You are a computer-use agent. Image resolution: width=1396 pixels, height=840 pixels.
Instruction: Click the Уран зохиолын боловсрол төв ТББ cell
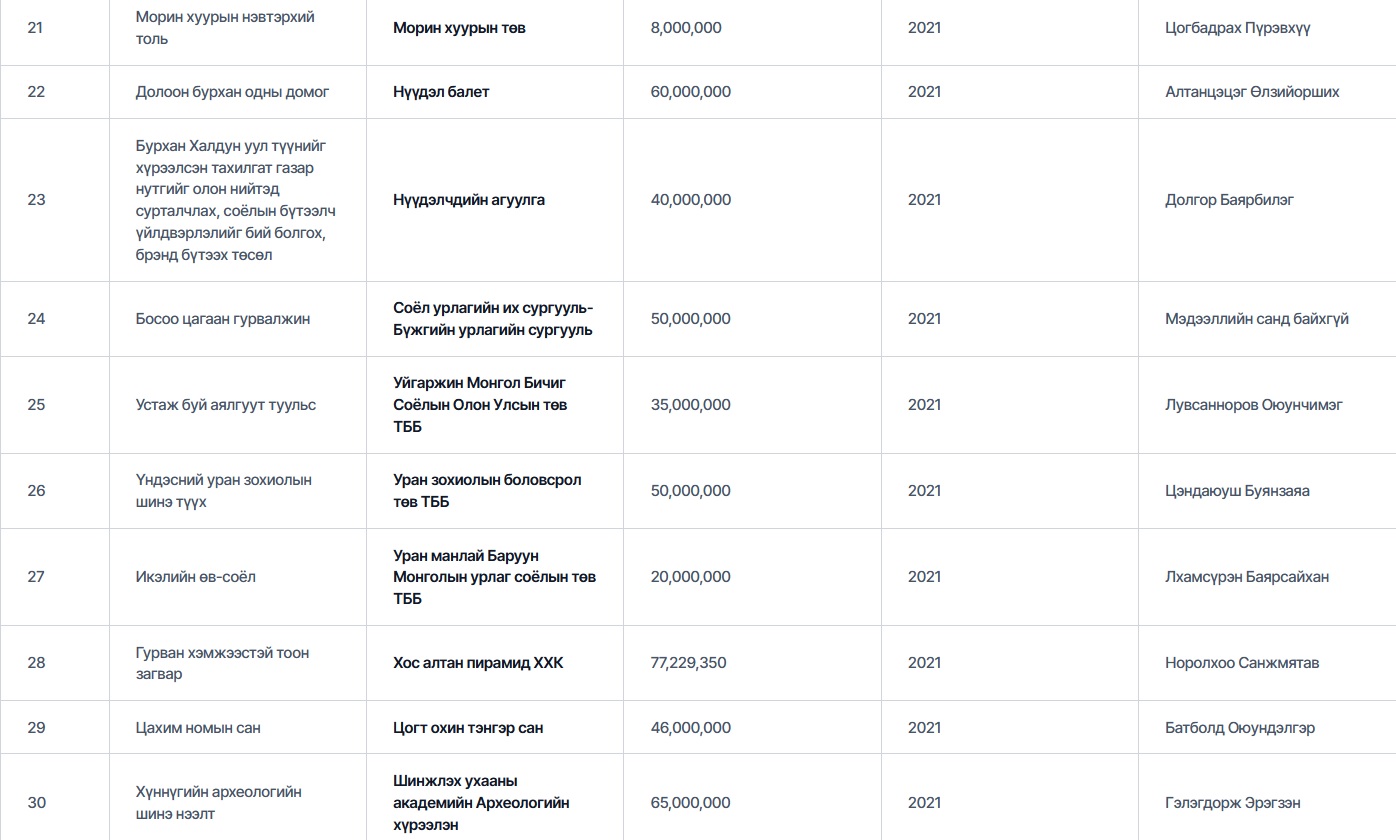[487, 491]
